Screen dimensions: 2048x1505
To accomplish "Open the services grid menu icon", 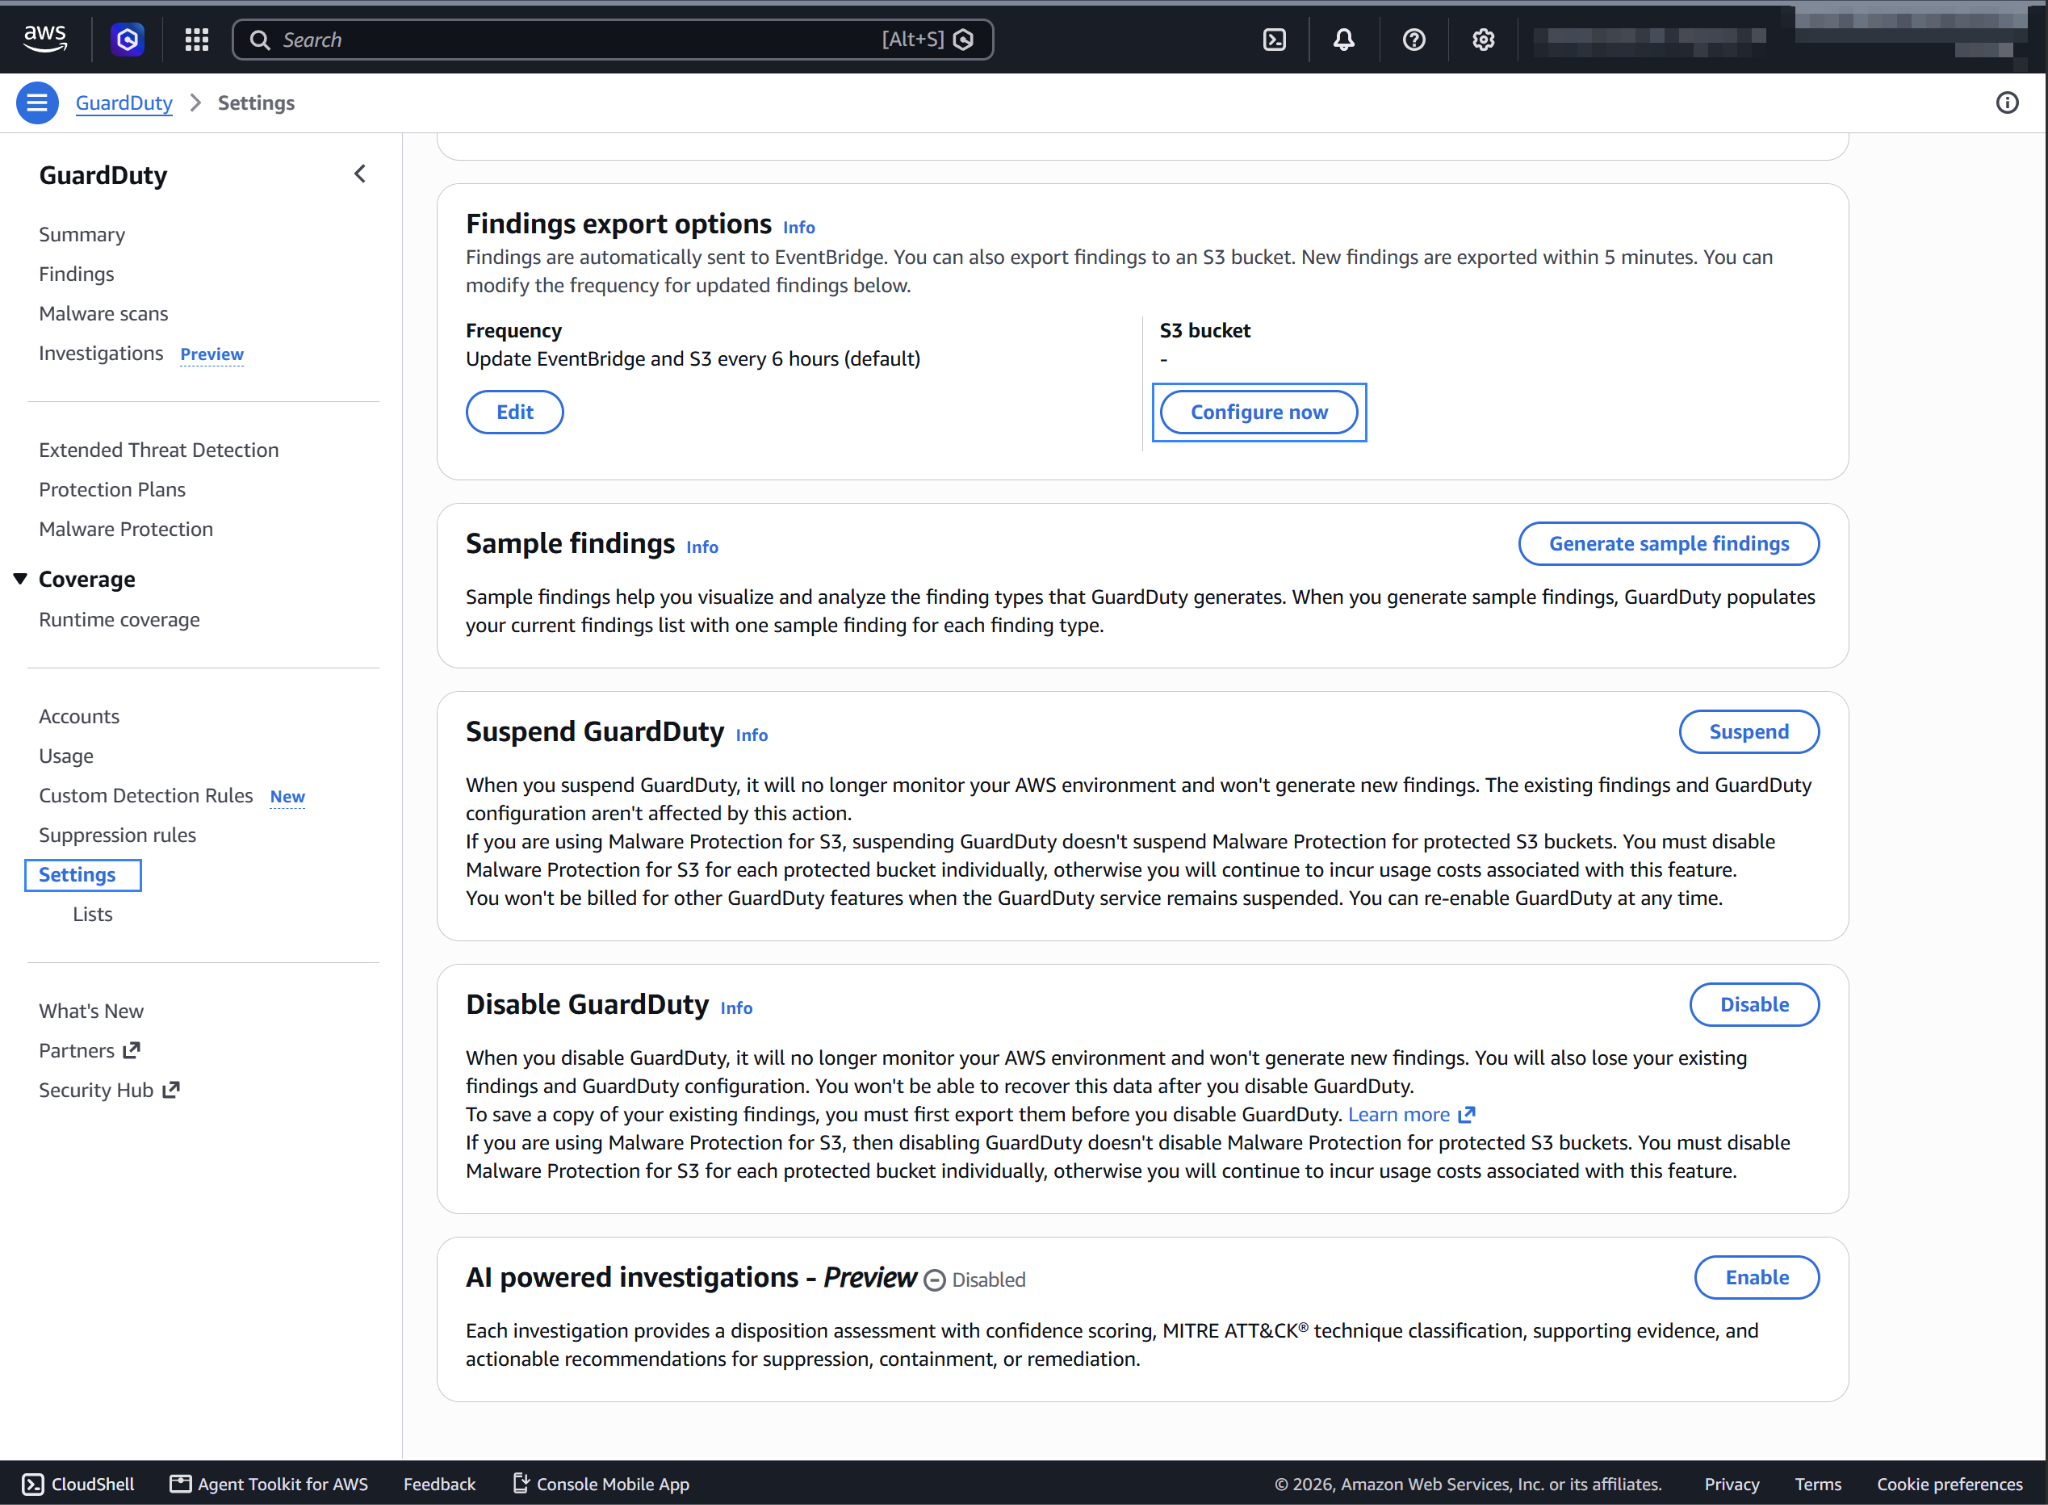I will [197, 39].
